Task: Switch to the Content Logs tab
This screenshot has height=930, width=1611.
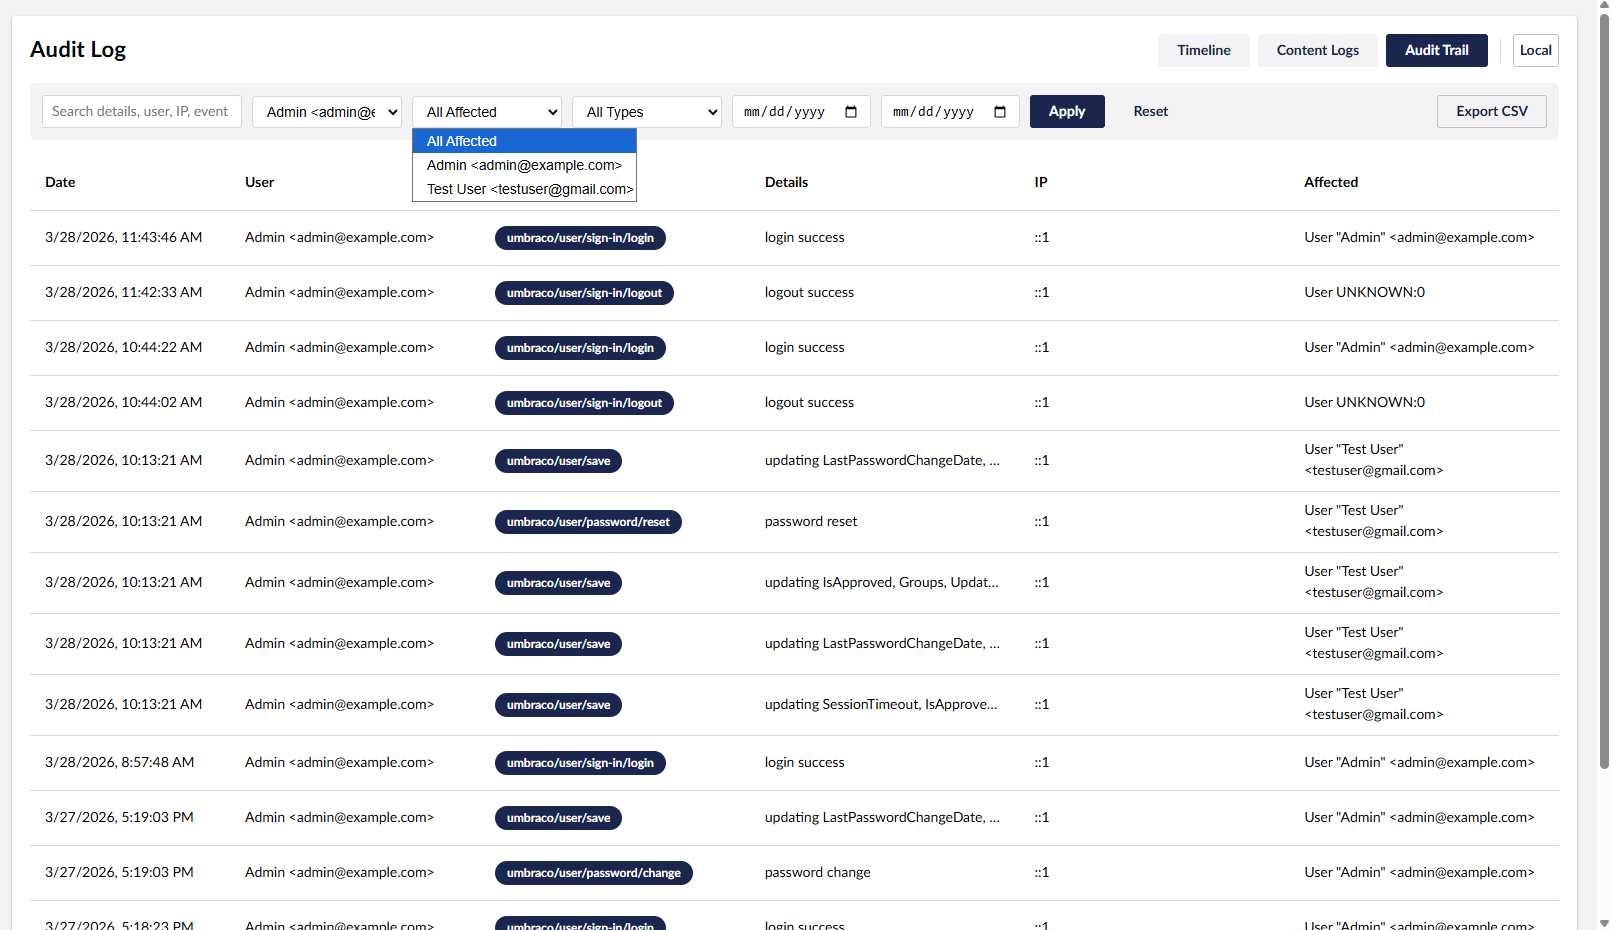Action: (1318, 50)
